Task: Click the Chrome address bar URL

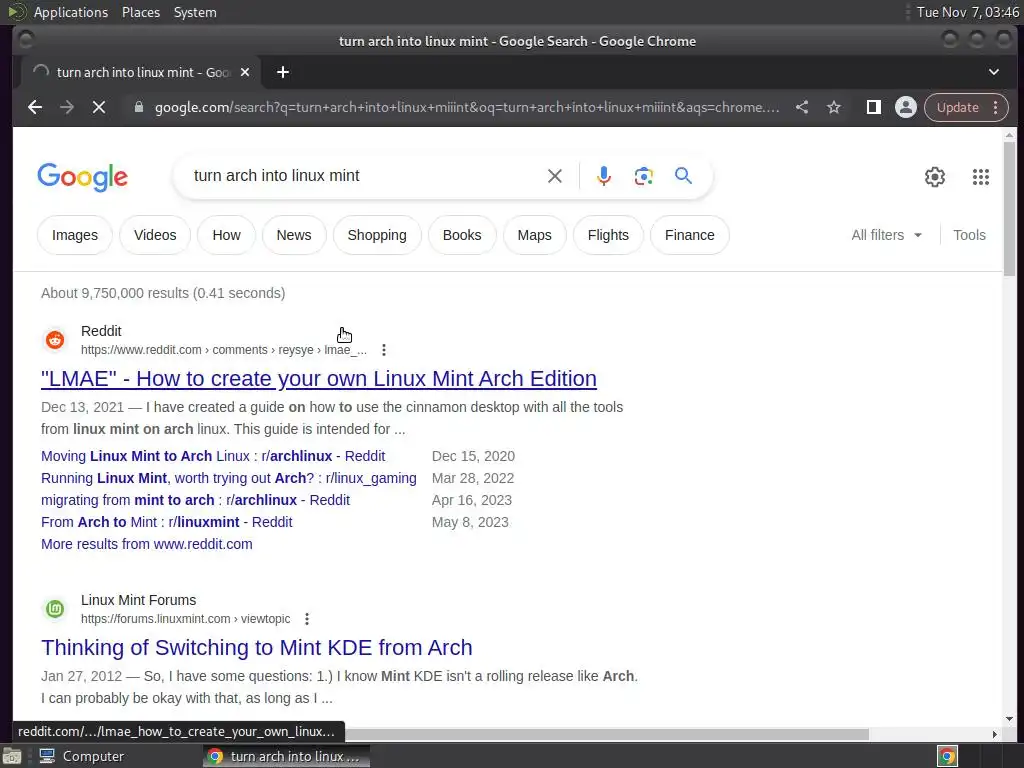Action: coord(467,107)
